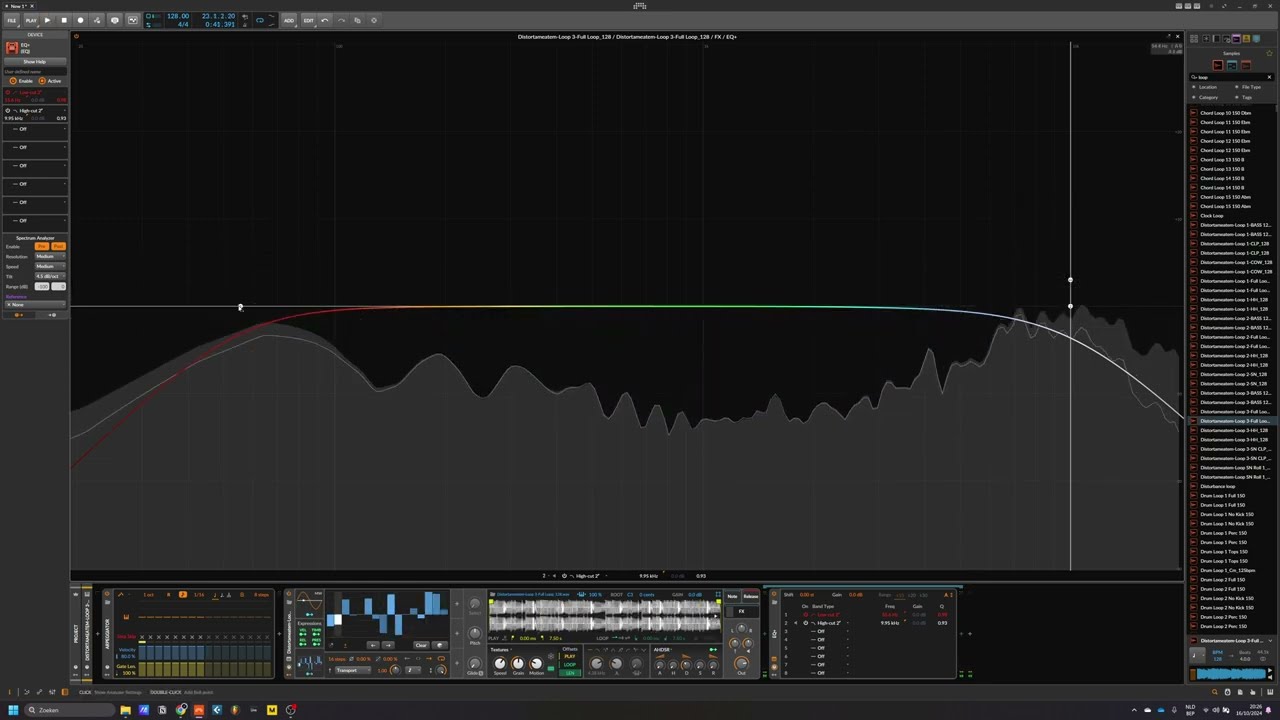Image resolution: width=1280 pixels, height=720 pixels.
Task: Clear the browser search field with X
Action: coord(1269,77)
